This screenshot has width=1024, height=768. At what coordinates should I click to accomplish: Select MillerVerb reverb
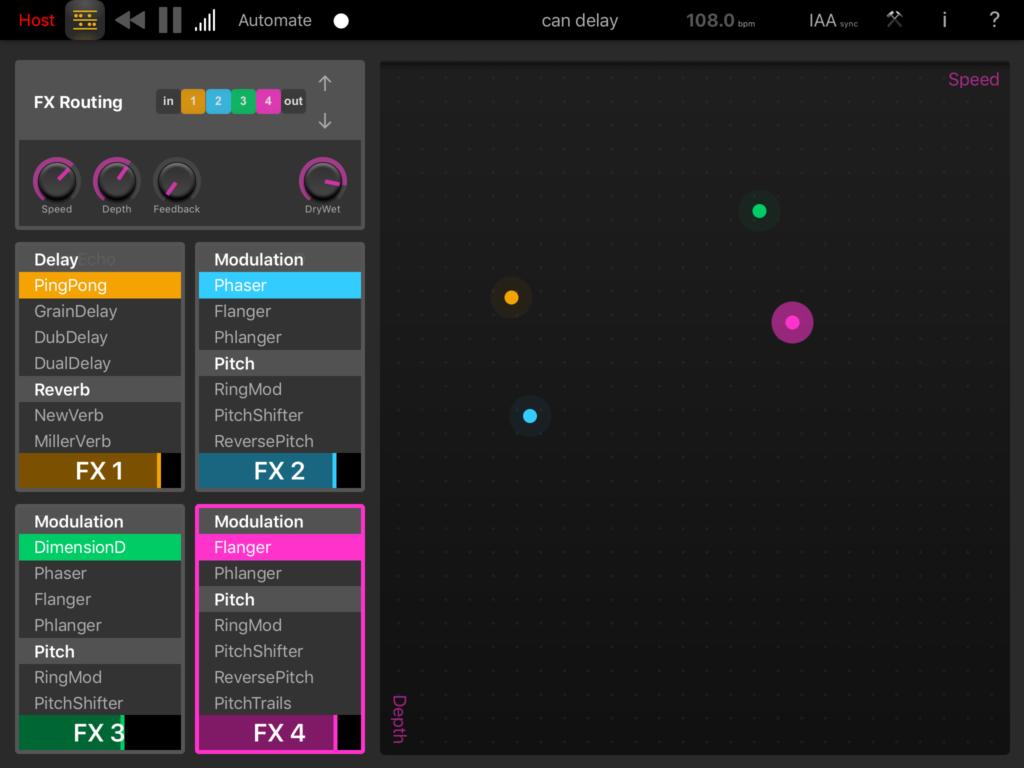tap(100, 441)
